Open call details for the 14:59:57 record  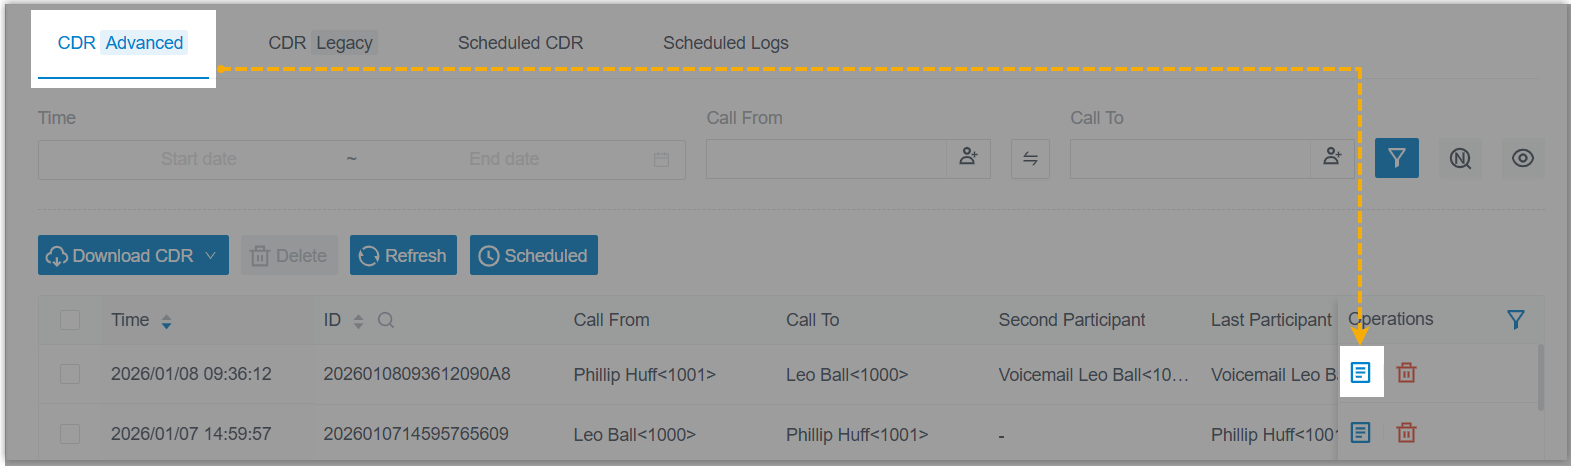(x=1360, y=433)
